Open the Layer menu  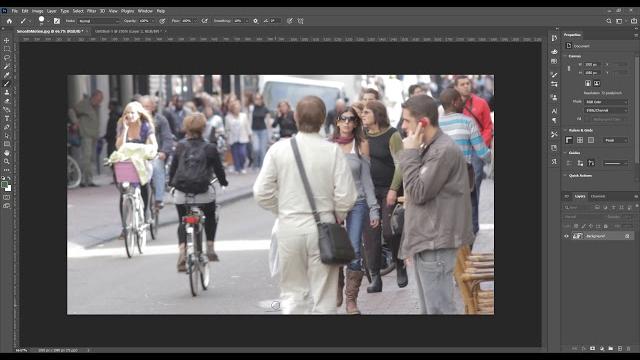point(51,11)
